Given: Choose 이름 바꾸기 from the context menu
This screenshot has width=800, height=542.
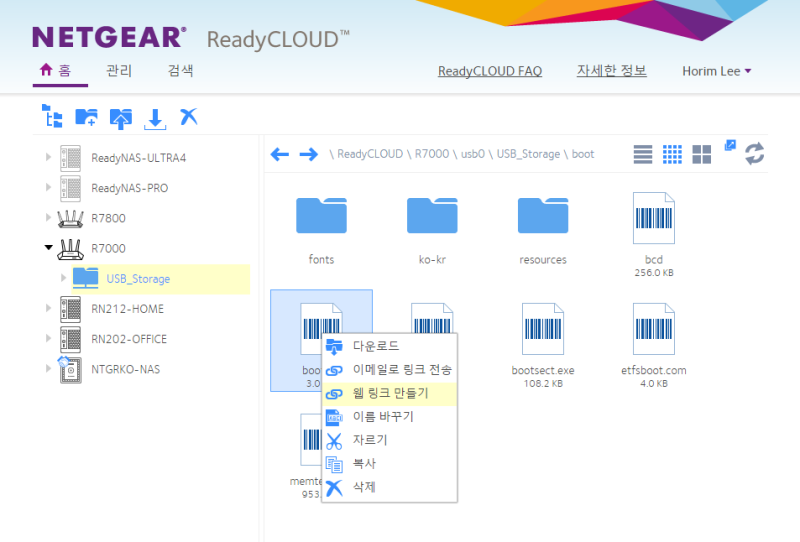Looking at the screenshot, I should tap(389, 416).
